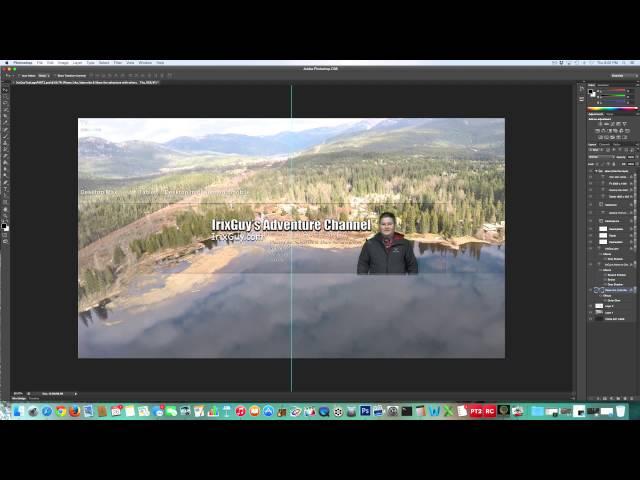Open the layer blend mode dropdown
The width and height of the screenshot is (640, 480).
pos(601,157)
